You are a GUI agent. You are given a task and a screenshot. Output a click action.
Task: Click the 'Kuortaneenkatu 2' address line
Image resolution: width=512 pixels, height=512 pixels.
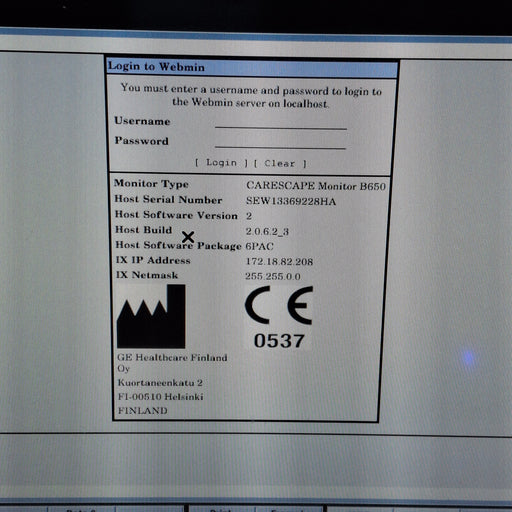[x=160, y=383]
